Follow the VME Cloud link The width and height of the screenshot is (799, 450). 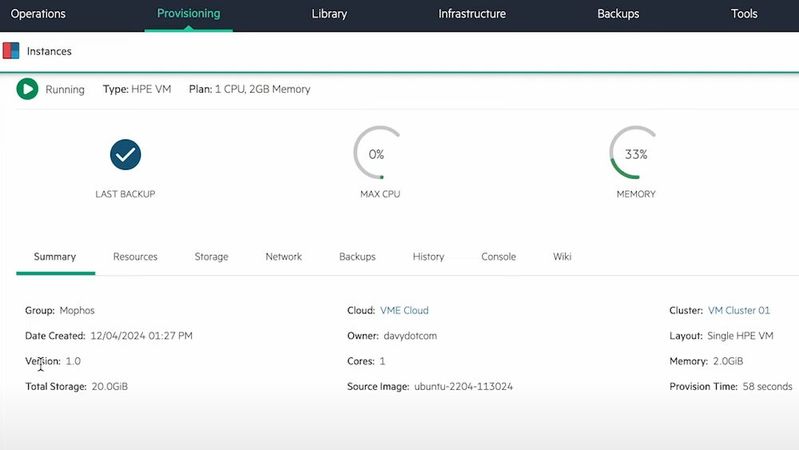(x=405, y=310)
